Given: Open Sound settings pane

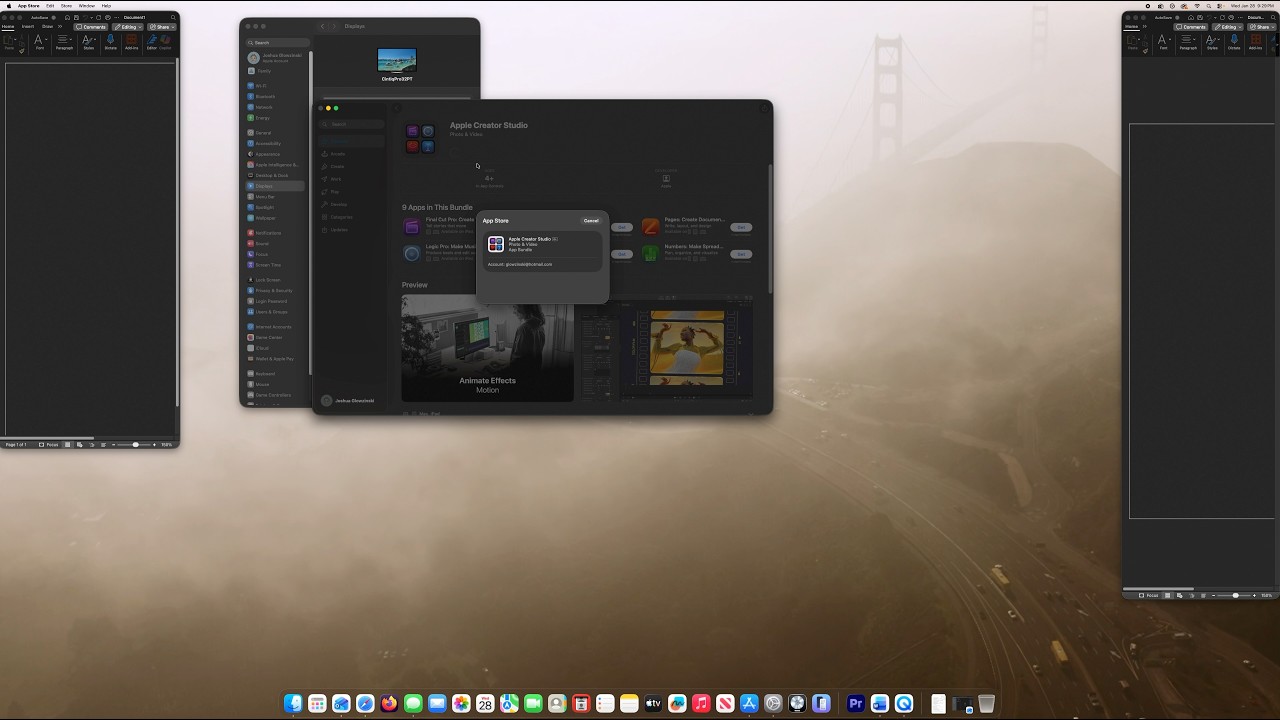Looking at the screenshot, I should click(x=277, y=244).
